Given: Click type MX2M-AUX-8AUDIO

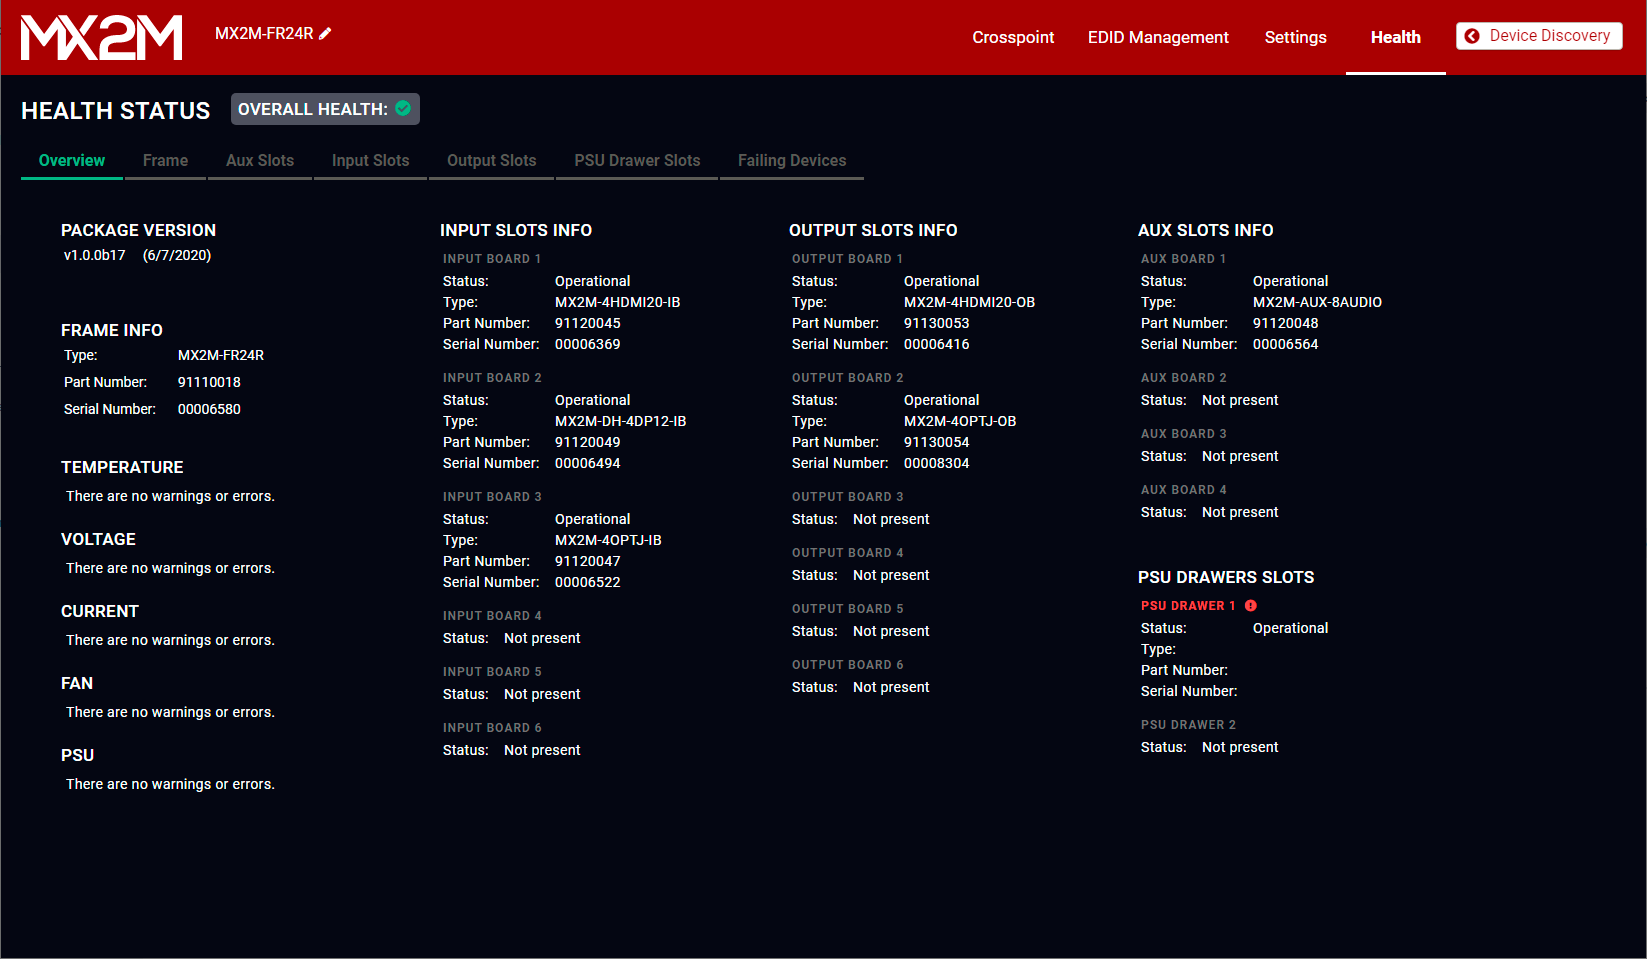Looking at the screenshot, I should [1317, 302].
